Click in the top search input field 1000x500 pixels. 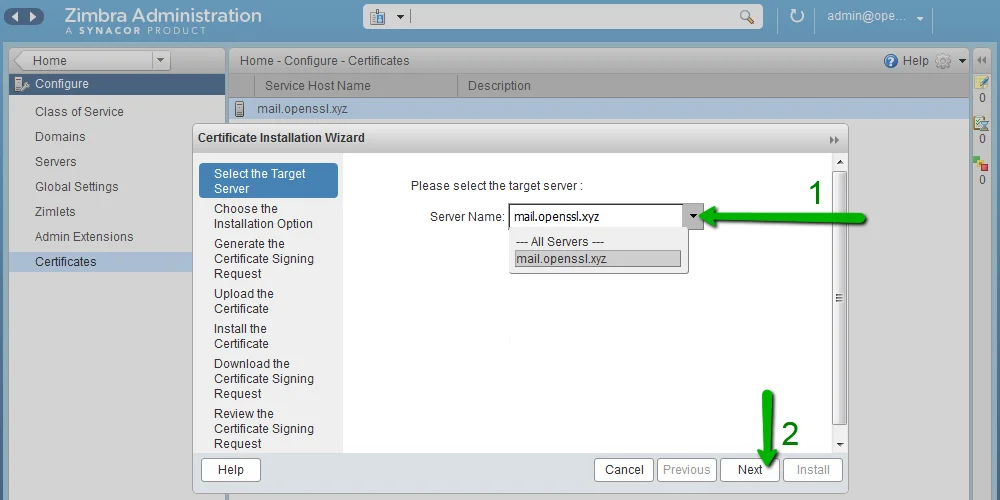tap(575, 17)
